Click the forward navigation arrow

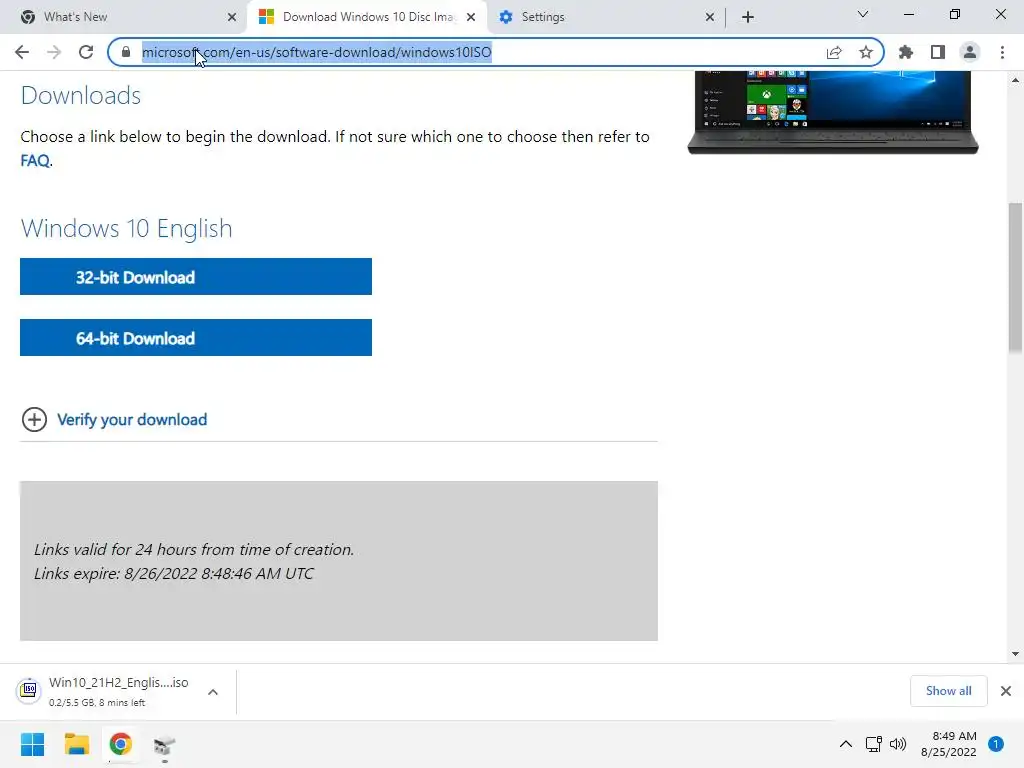pos(54,52)
